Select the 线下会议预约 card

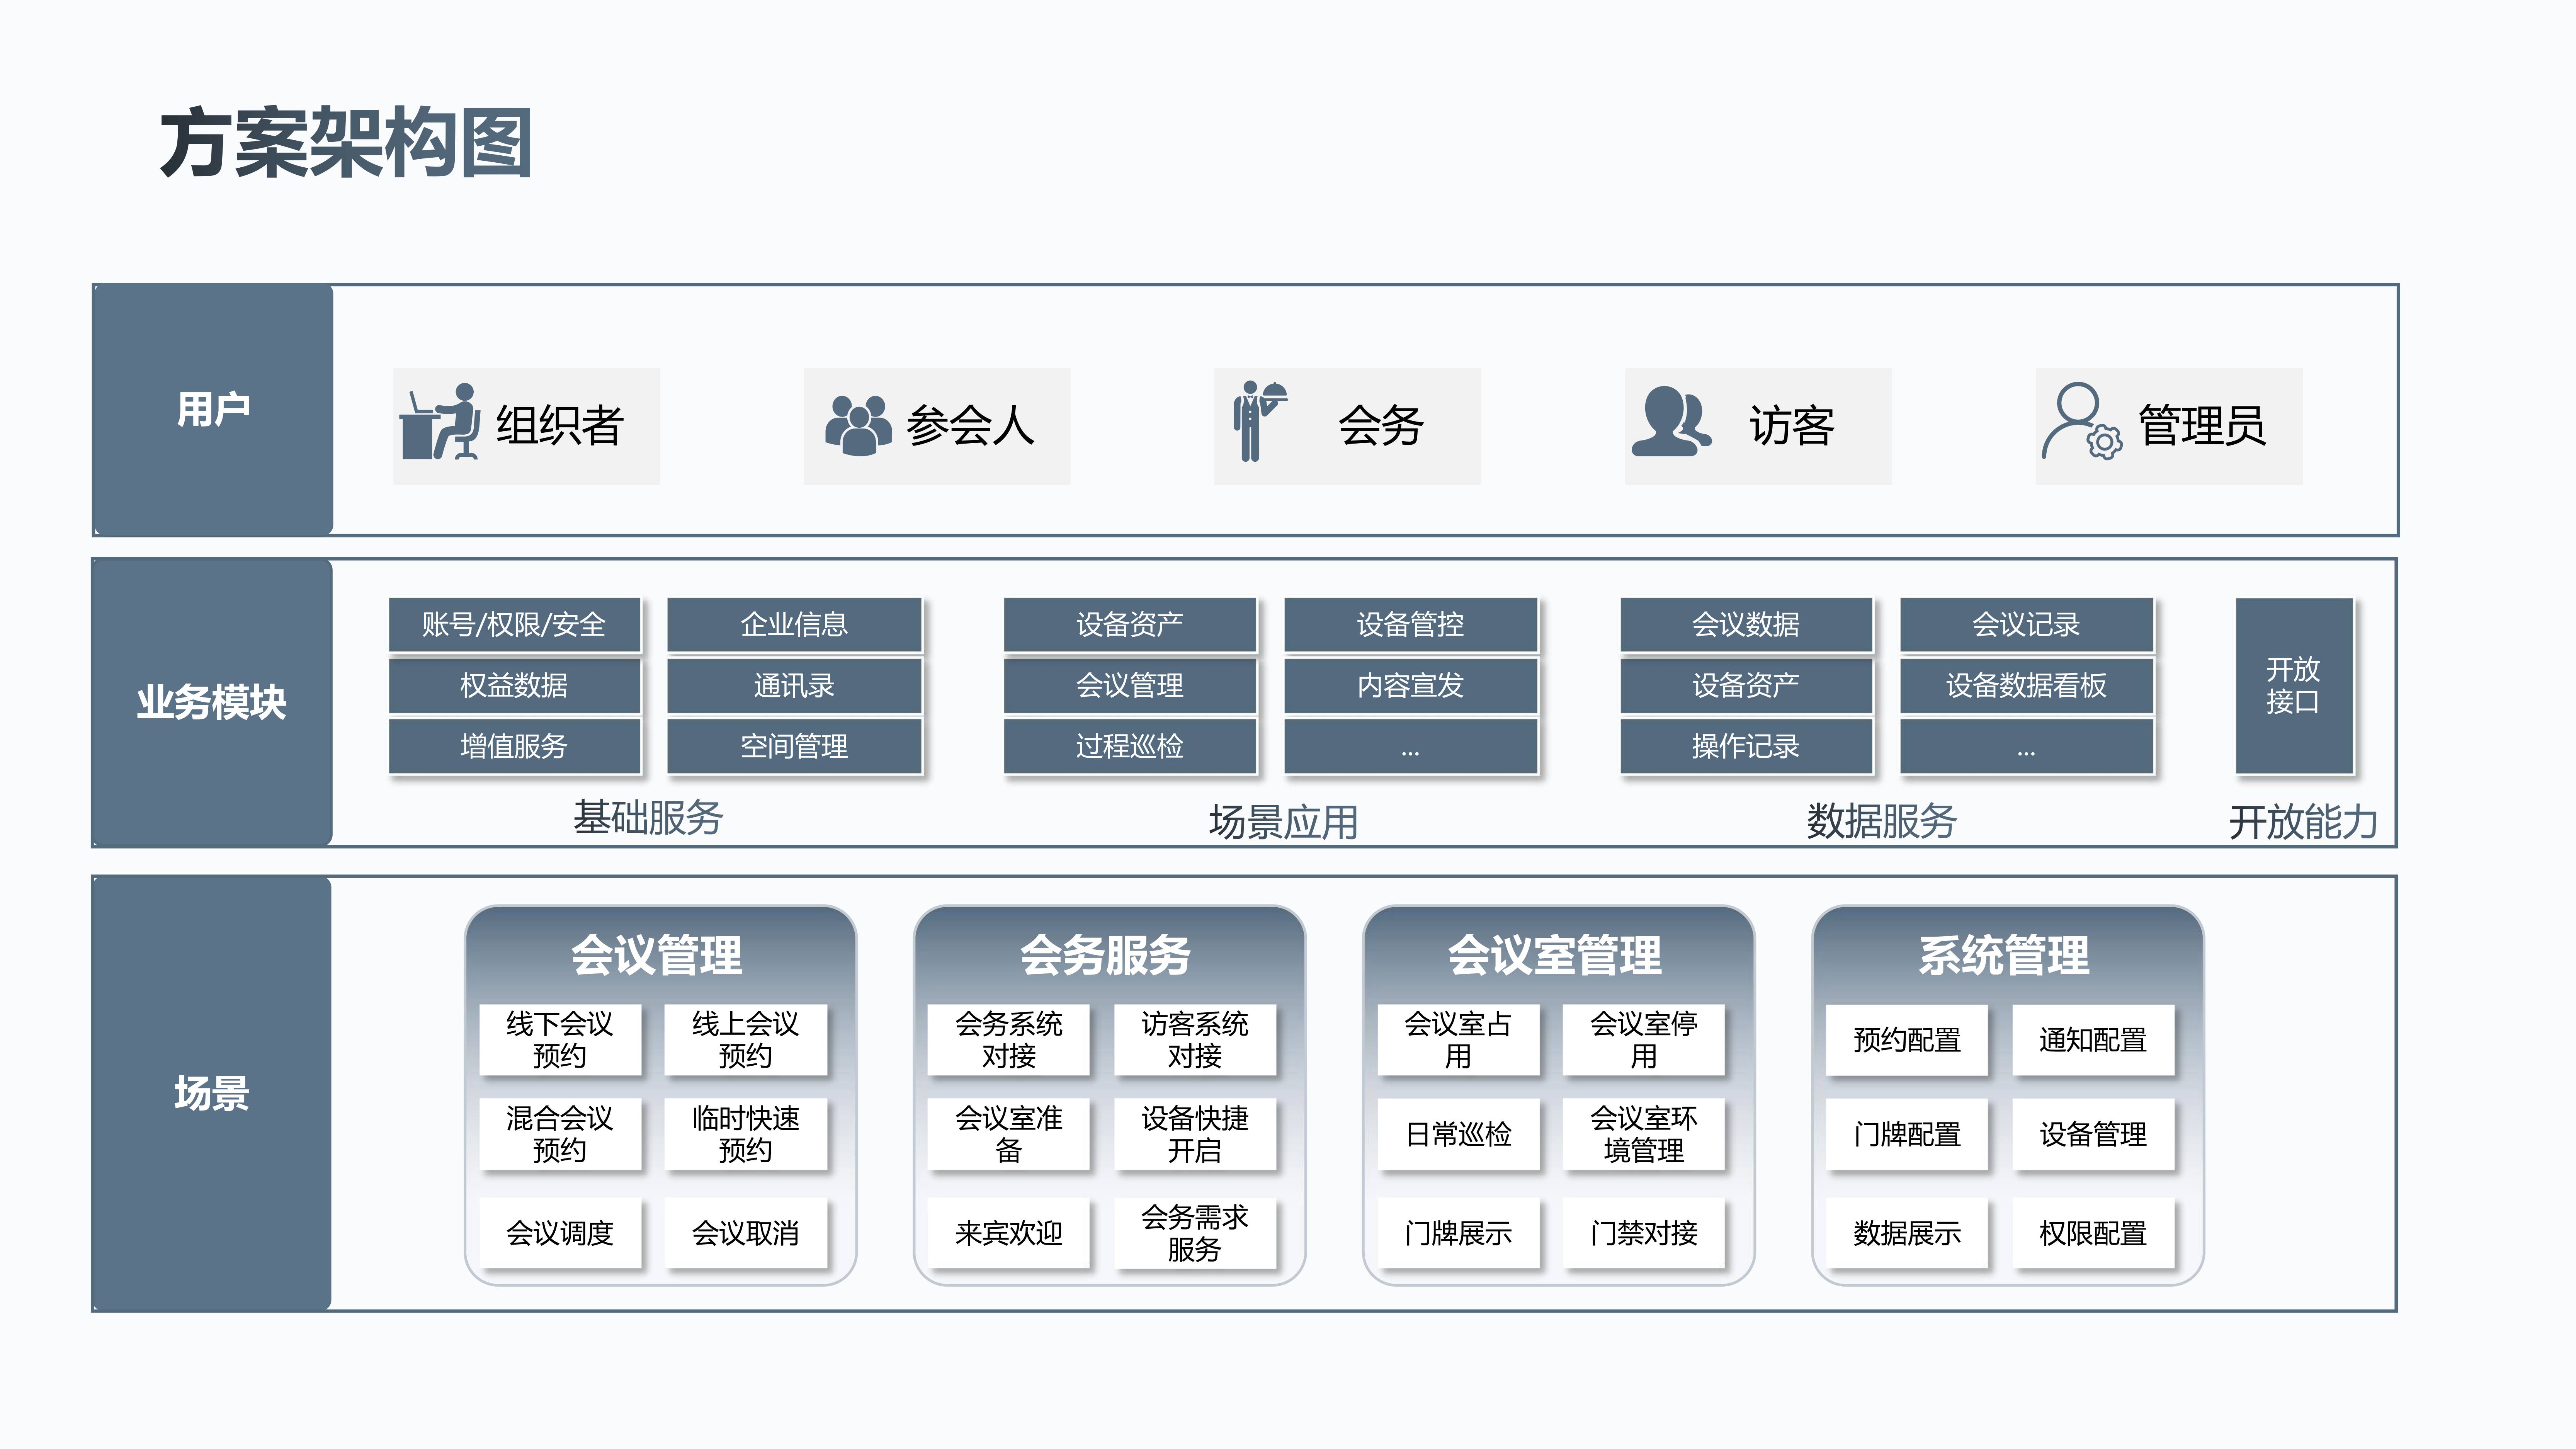click(x=560, y=1040)
